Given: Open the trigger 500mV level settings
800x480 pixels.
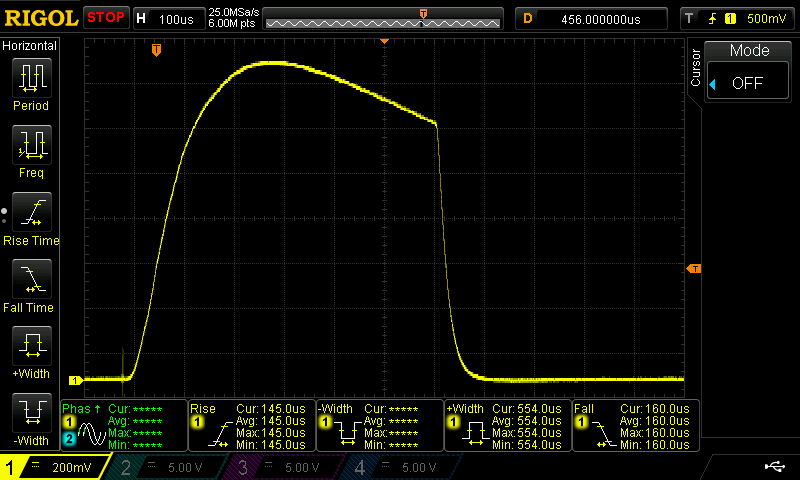Looking at the screenshot, I should point(738,18).
